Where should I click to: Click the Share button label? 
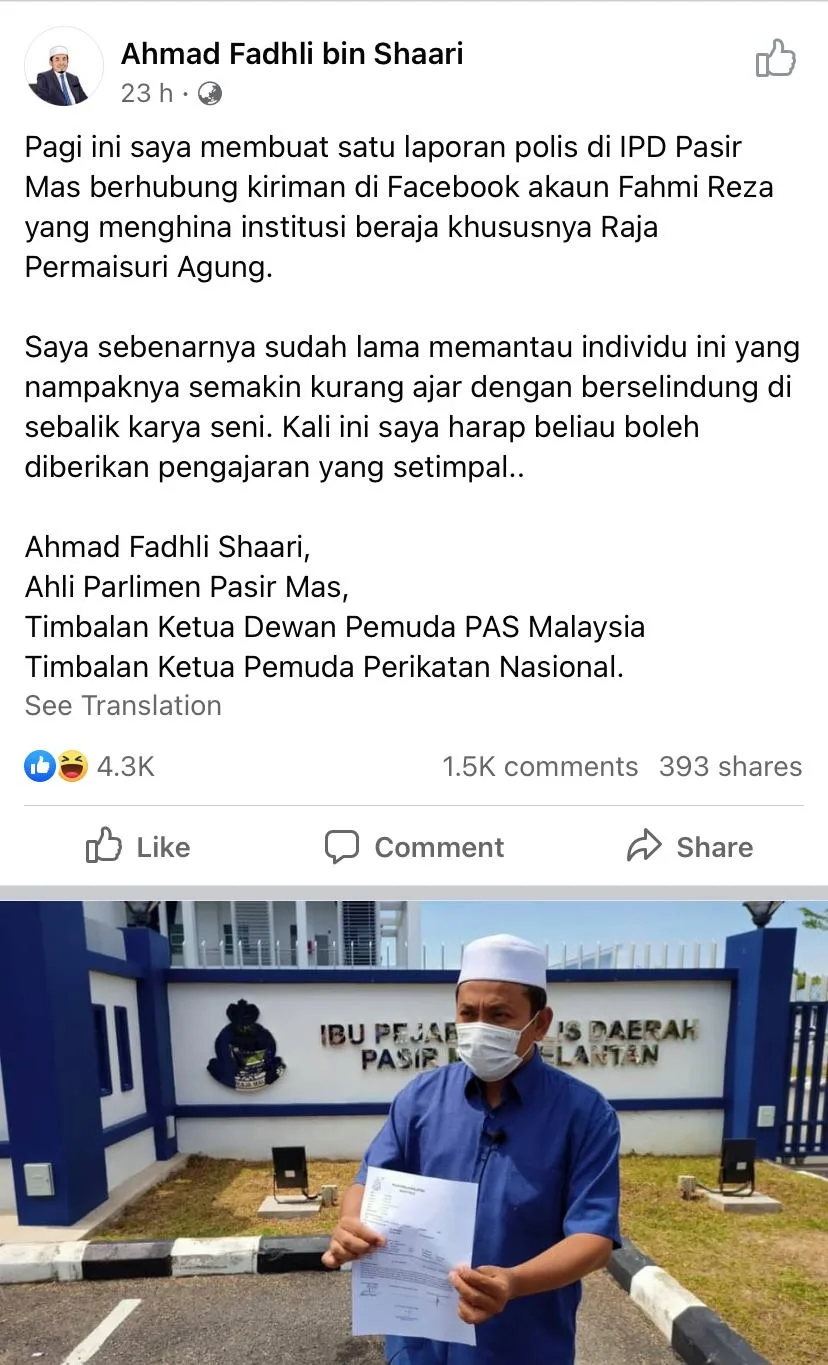715,847
